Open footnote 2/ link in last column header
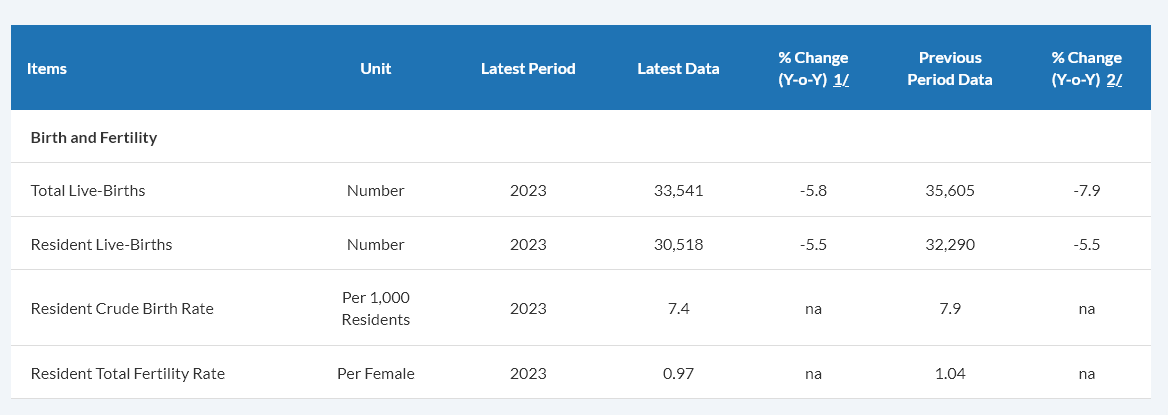The height and width of the screenshot is (415, 1168). tap(1114, 80)
